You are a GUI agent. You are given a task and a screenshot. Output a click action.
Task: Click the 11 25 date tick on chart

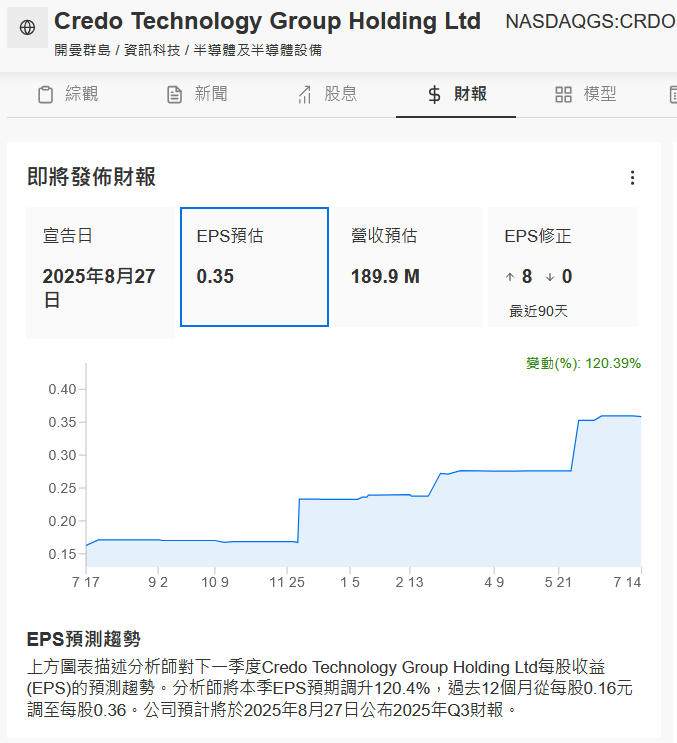tap(287, 582)
